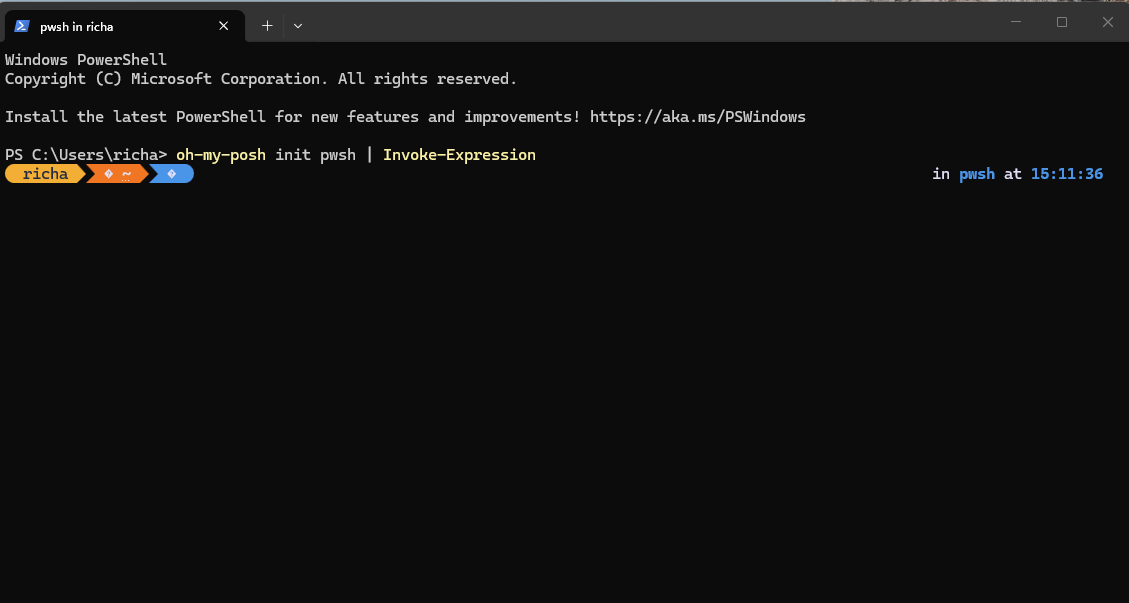Expand the new tab profile dropdown
Image resolution: width=1129 pixels, height=603 pixels.
[298, 26]
